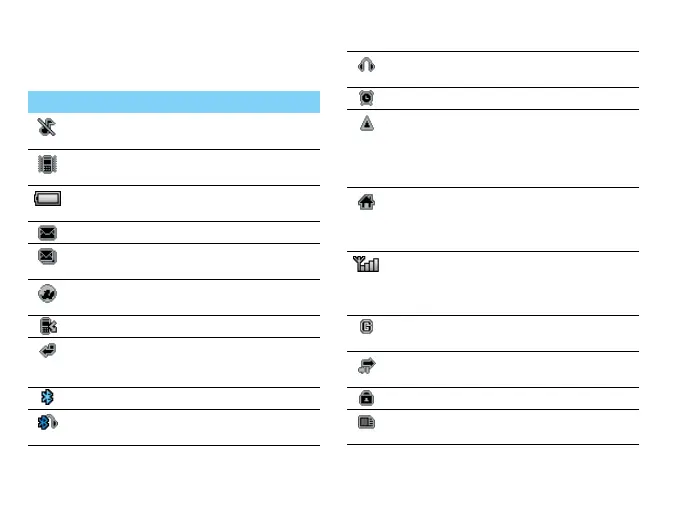
Task: Click the memory card icon
Action: tap(366, 422)
